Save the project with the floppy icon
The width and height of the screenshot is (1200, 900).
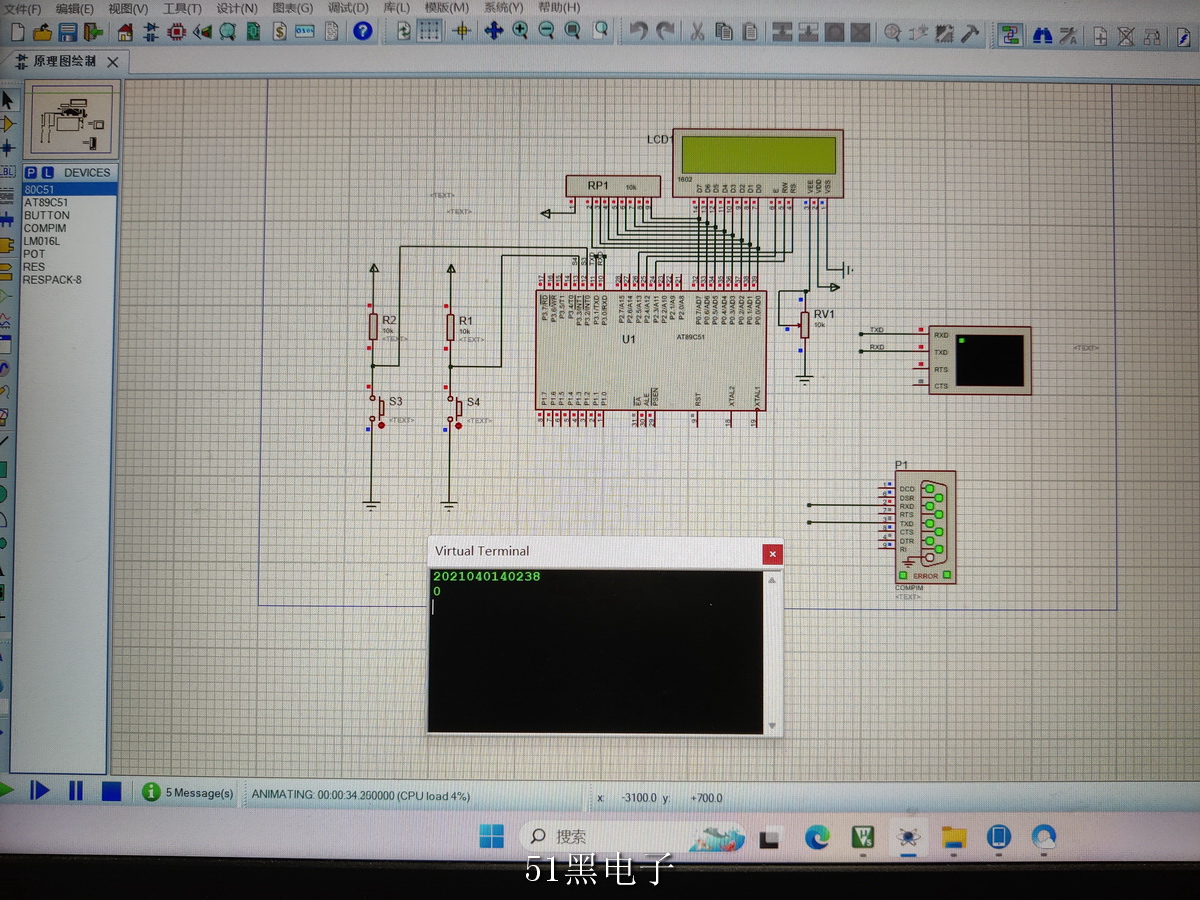[68, 31]
